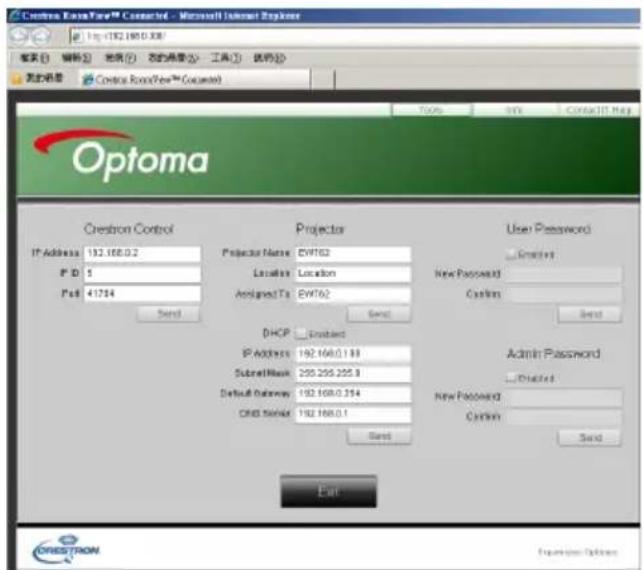Click the browser Forward arrow button
The height and width of the screenshot is (570, 643).
pos(40,36)
